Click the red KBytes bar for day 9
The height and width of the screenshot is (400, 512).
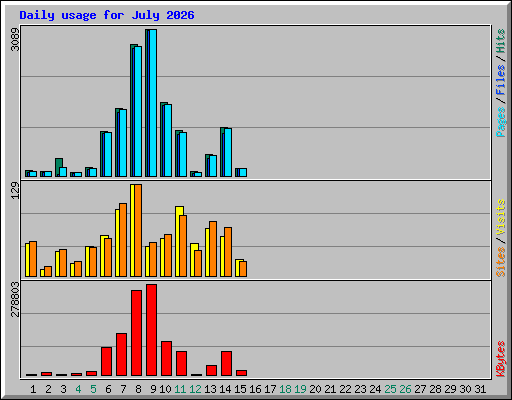point(151,330)
